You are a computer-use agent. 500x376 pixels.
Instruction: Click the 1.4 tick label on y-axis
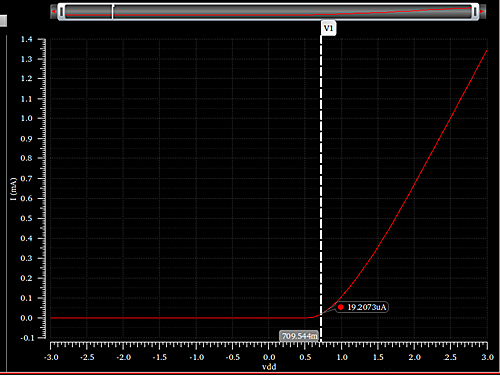(26, 39)
